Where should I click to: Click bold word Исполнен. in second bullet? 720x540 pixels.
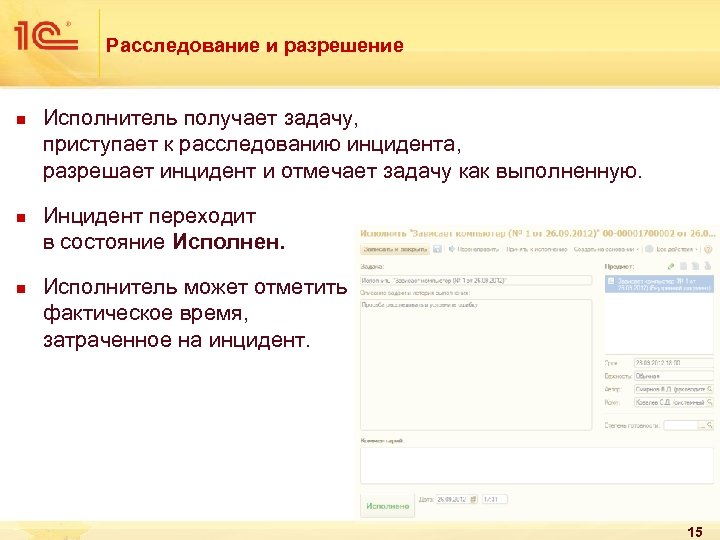click(x=229, y=242)
